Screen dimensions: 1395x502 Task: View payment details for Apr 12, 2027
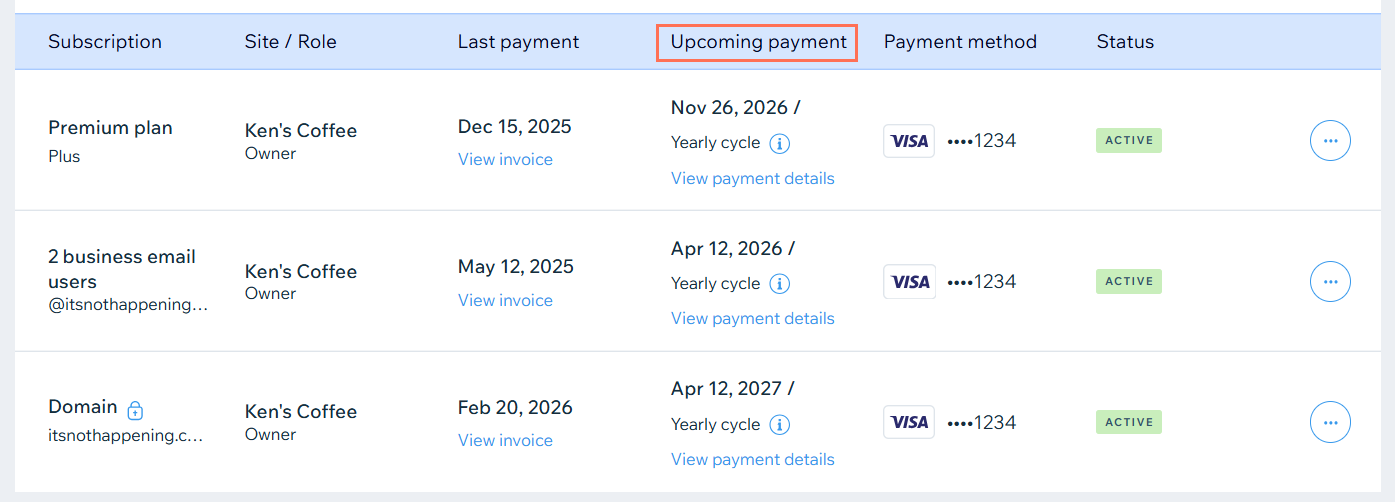(752, 459)
